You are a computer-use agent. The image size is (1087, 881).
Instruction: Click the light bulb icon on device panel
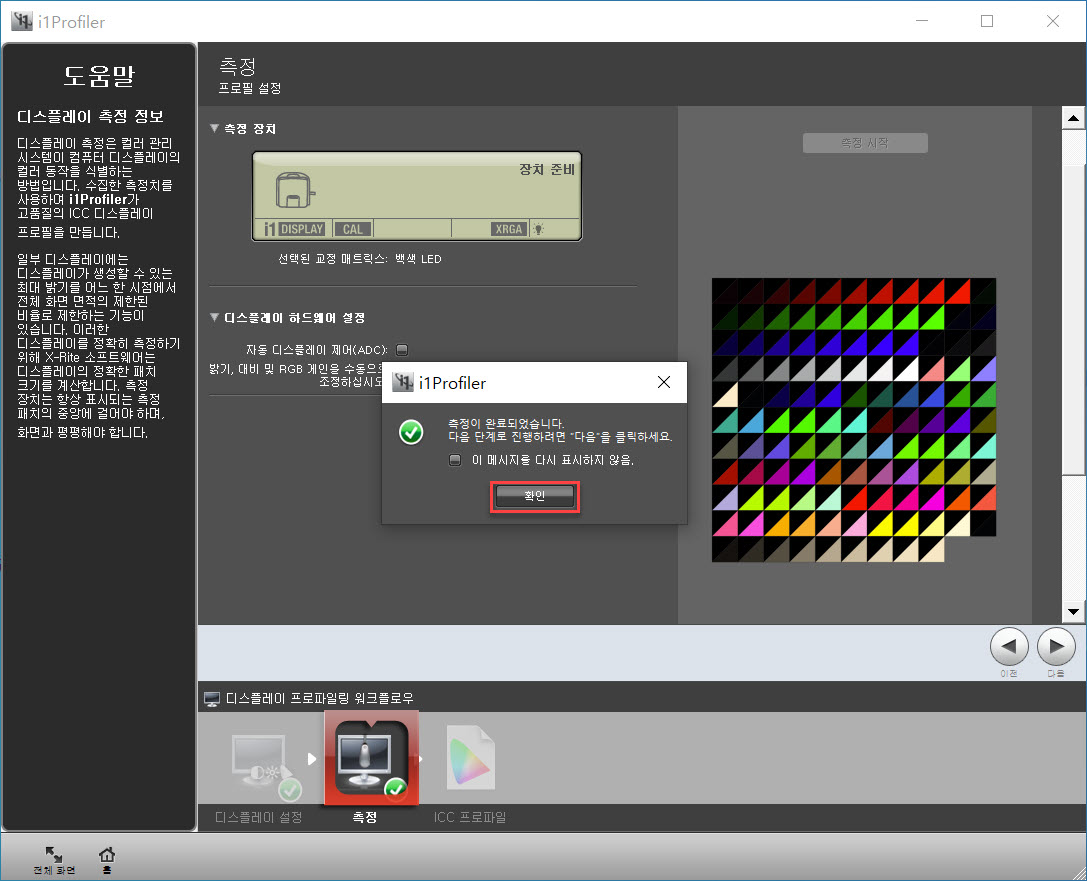539,229
